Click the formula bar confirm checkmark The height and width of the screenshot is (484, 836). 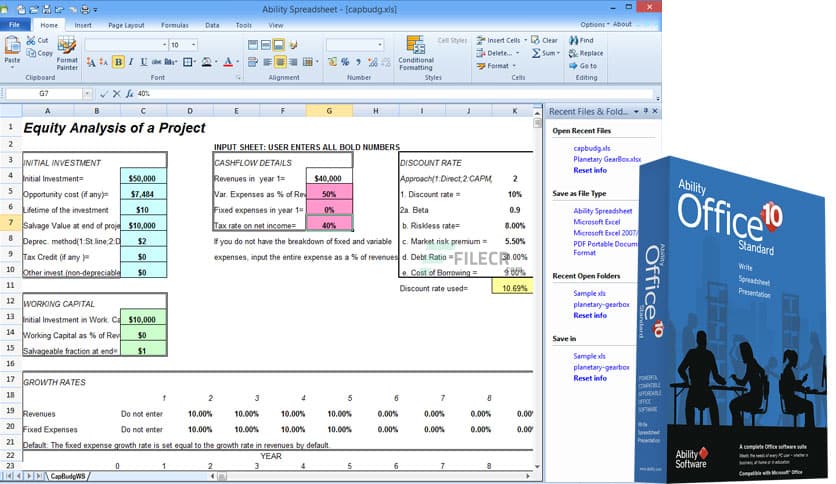[103, 94]
